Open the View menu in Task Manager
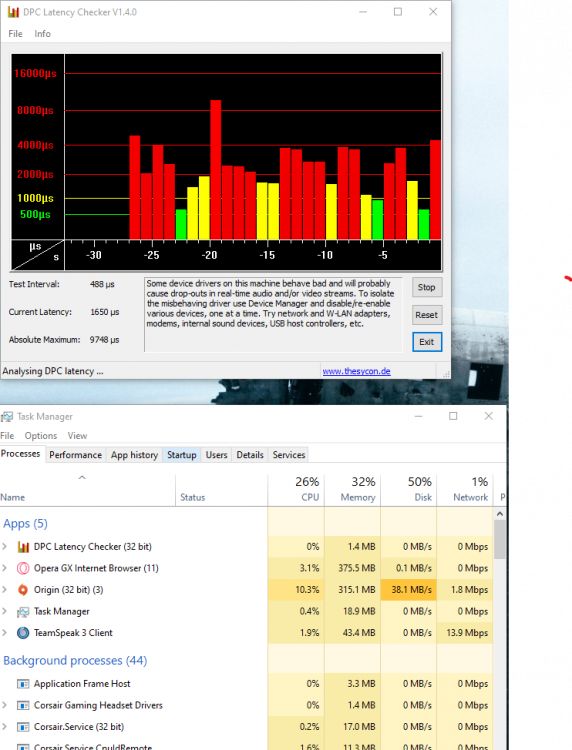Viewport: 572px width, 750px height. coord(77,436)
